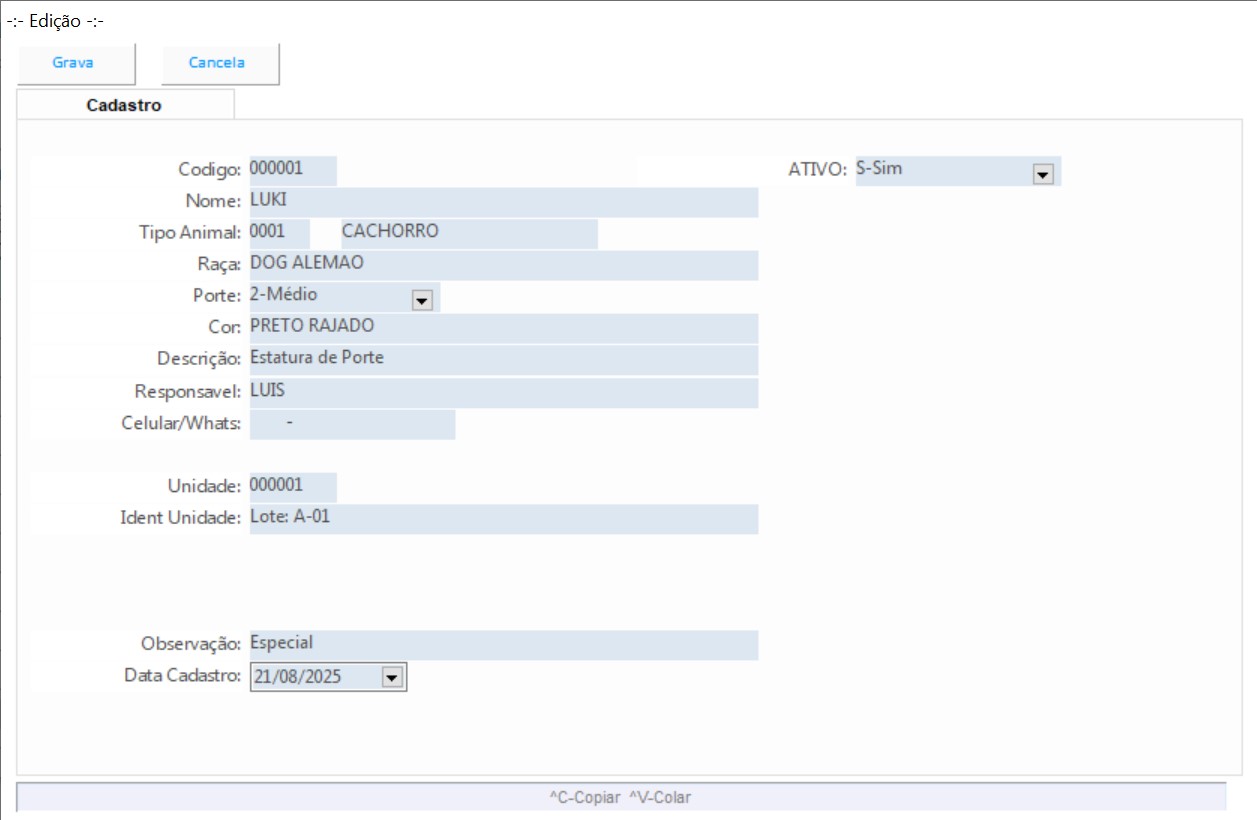The image size is (1257, 820).
Task: Click the Copiar/Colar status bar
Action: coord(620,797)
